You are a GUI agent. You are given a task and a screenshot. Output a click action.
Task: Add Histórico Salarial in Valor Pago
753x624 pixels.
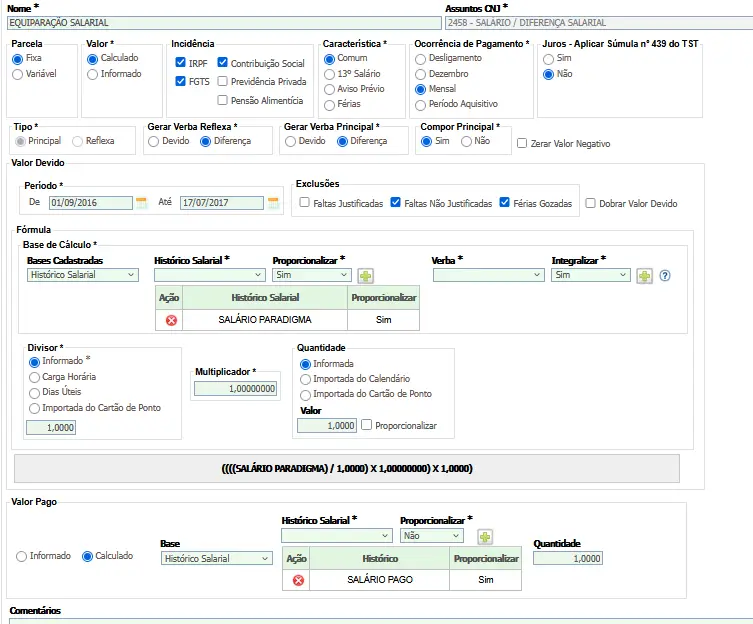[x=485, y=536]
